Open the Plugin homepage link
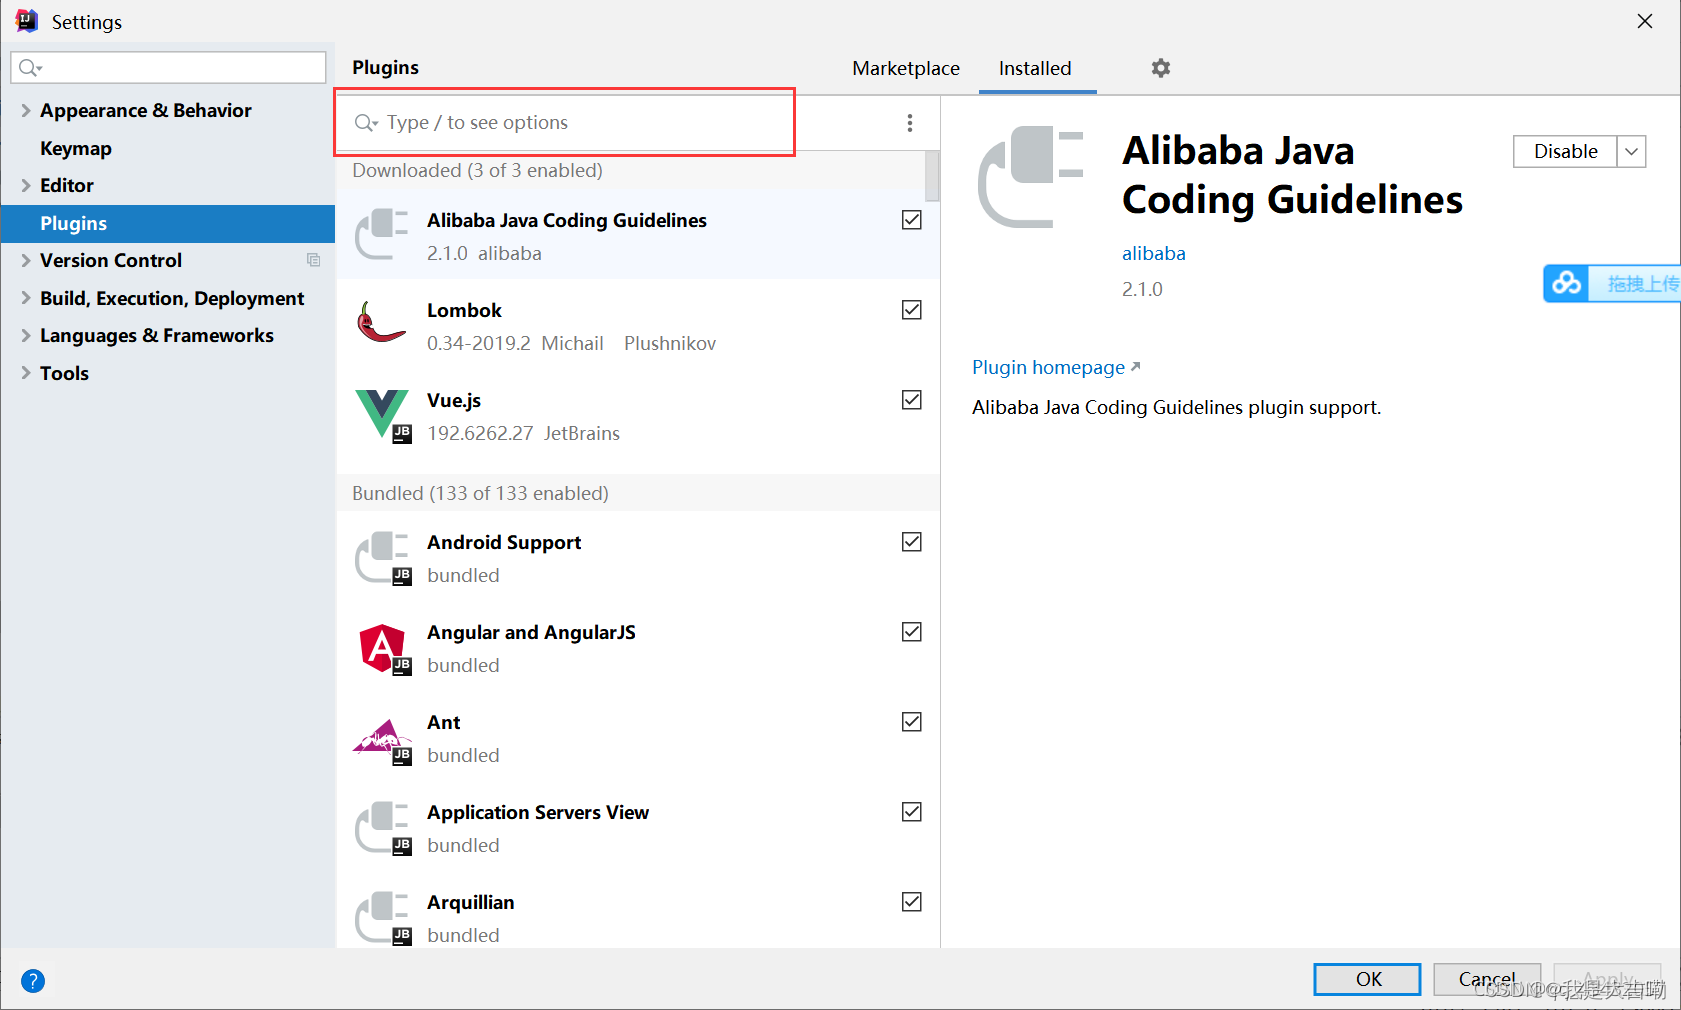1681x1010 pixels. coord(1047,367)
